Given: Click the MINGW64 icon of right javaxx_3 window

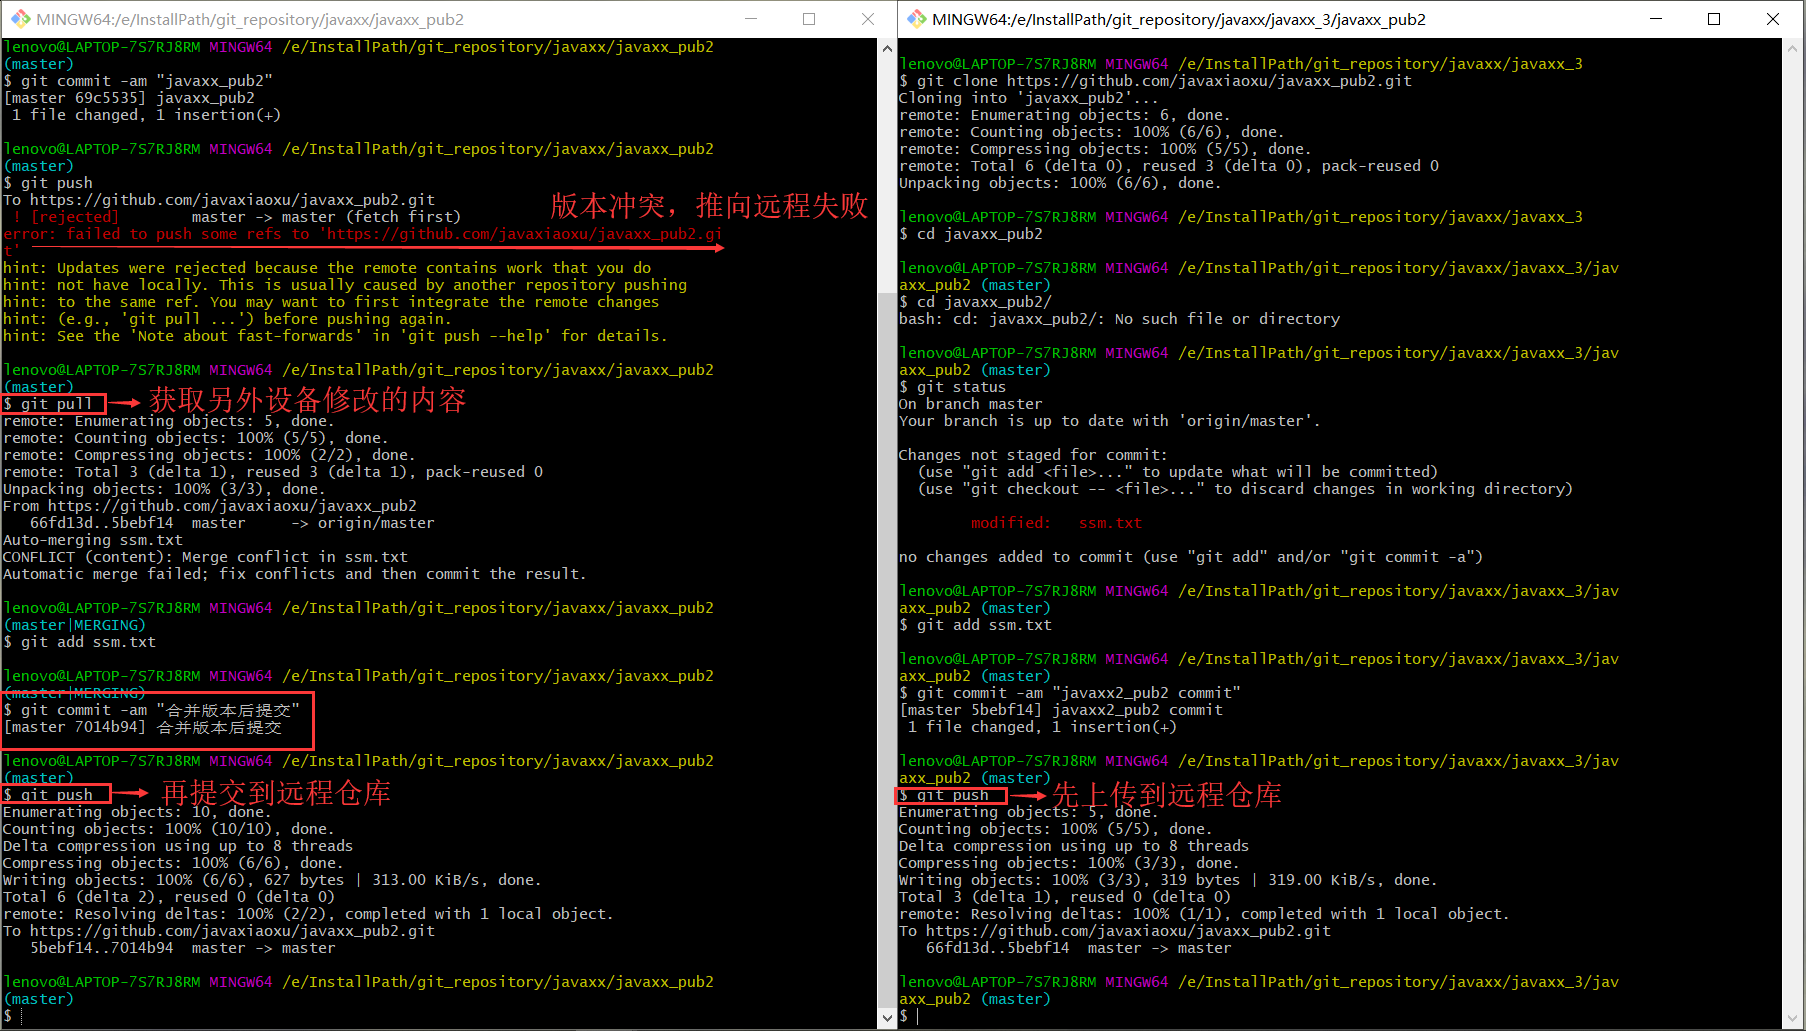Looking at the screenshot, I should [916, 19].
